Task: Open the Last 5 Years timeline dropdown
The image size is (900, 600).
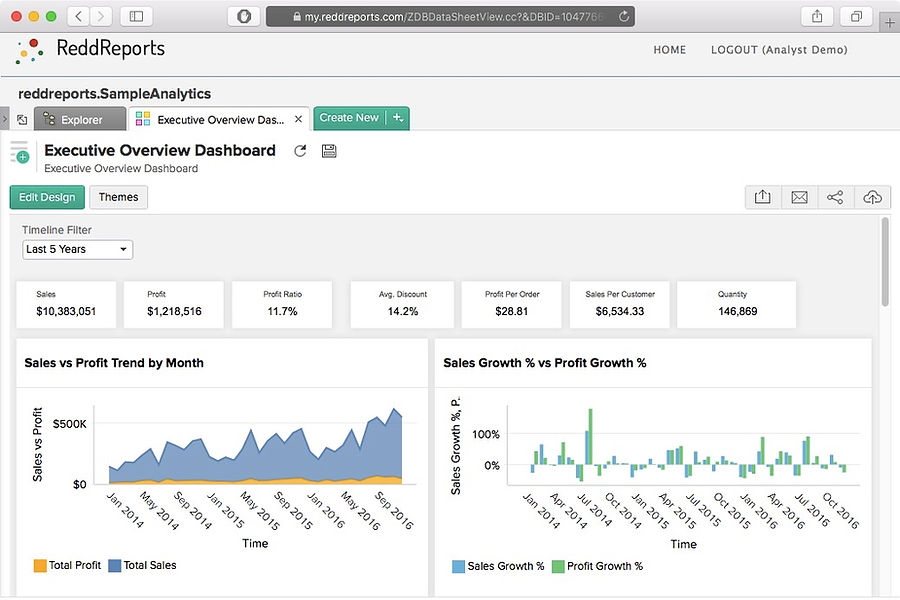Action: [x=77, y=249]
